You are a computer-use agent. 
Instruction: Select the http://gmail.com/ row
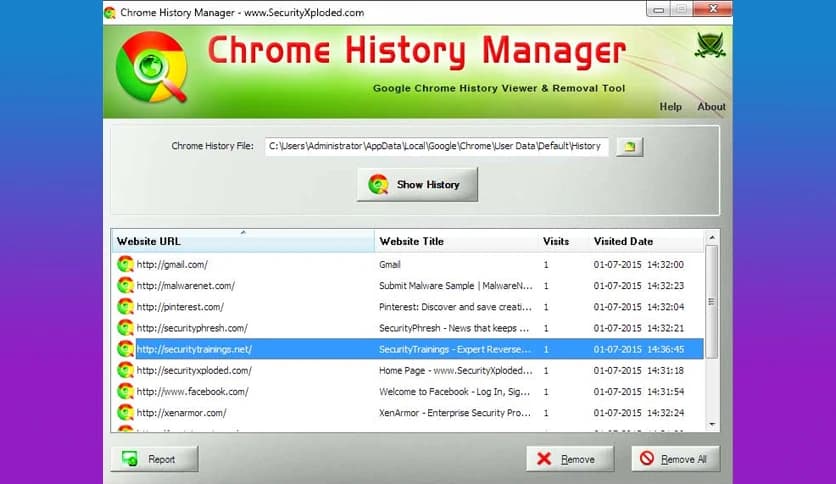409,264
